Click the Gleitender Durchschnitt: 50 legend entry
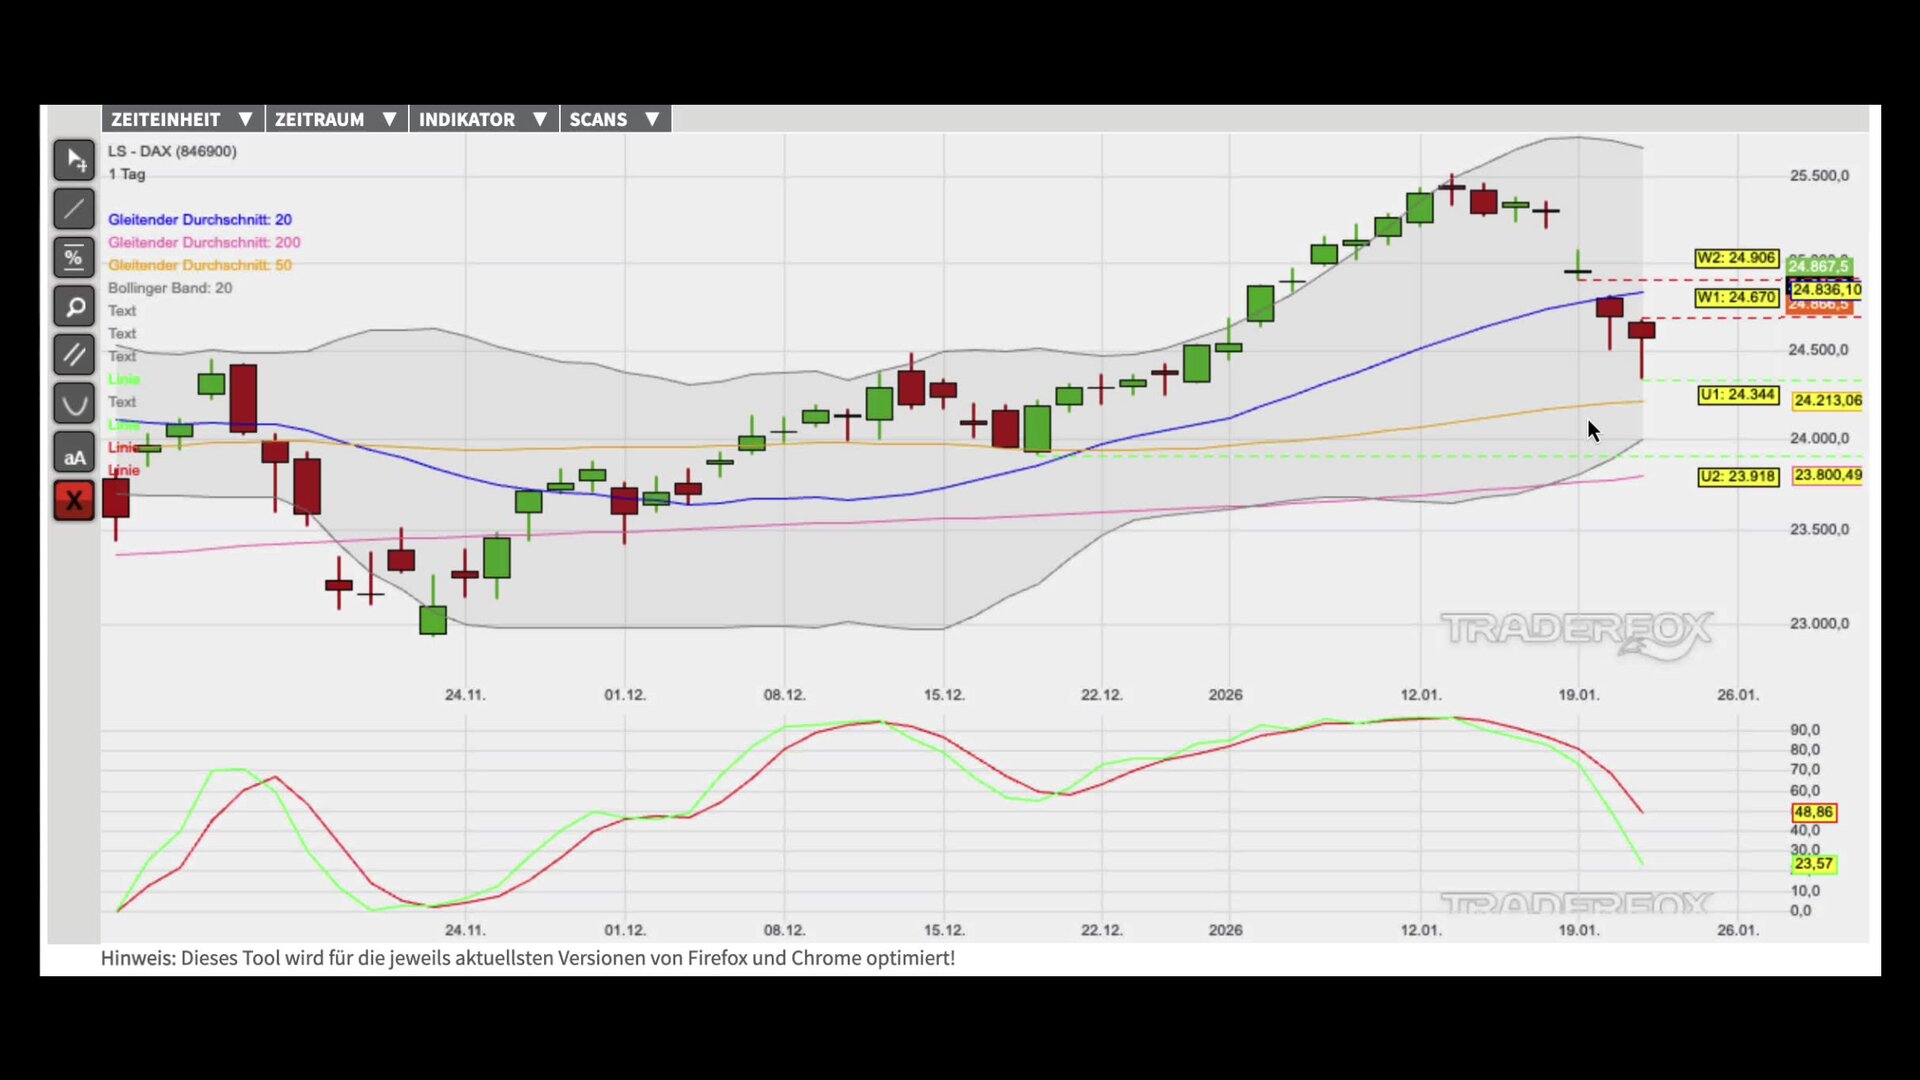The width and height of the screenshot is (1920, 1080). [200, 266]
